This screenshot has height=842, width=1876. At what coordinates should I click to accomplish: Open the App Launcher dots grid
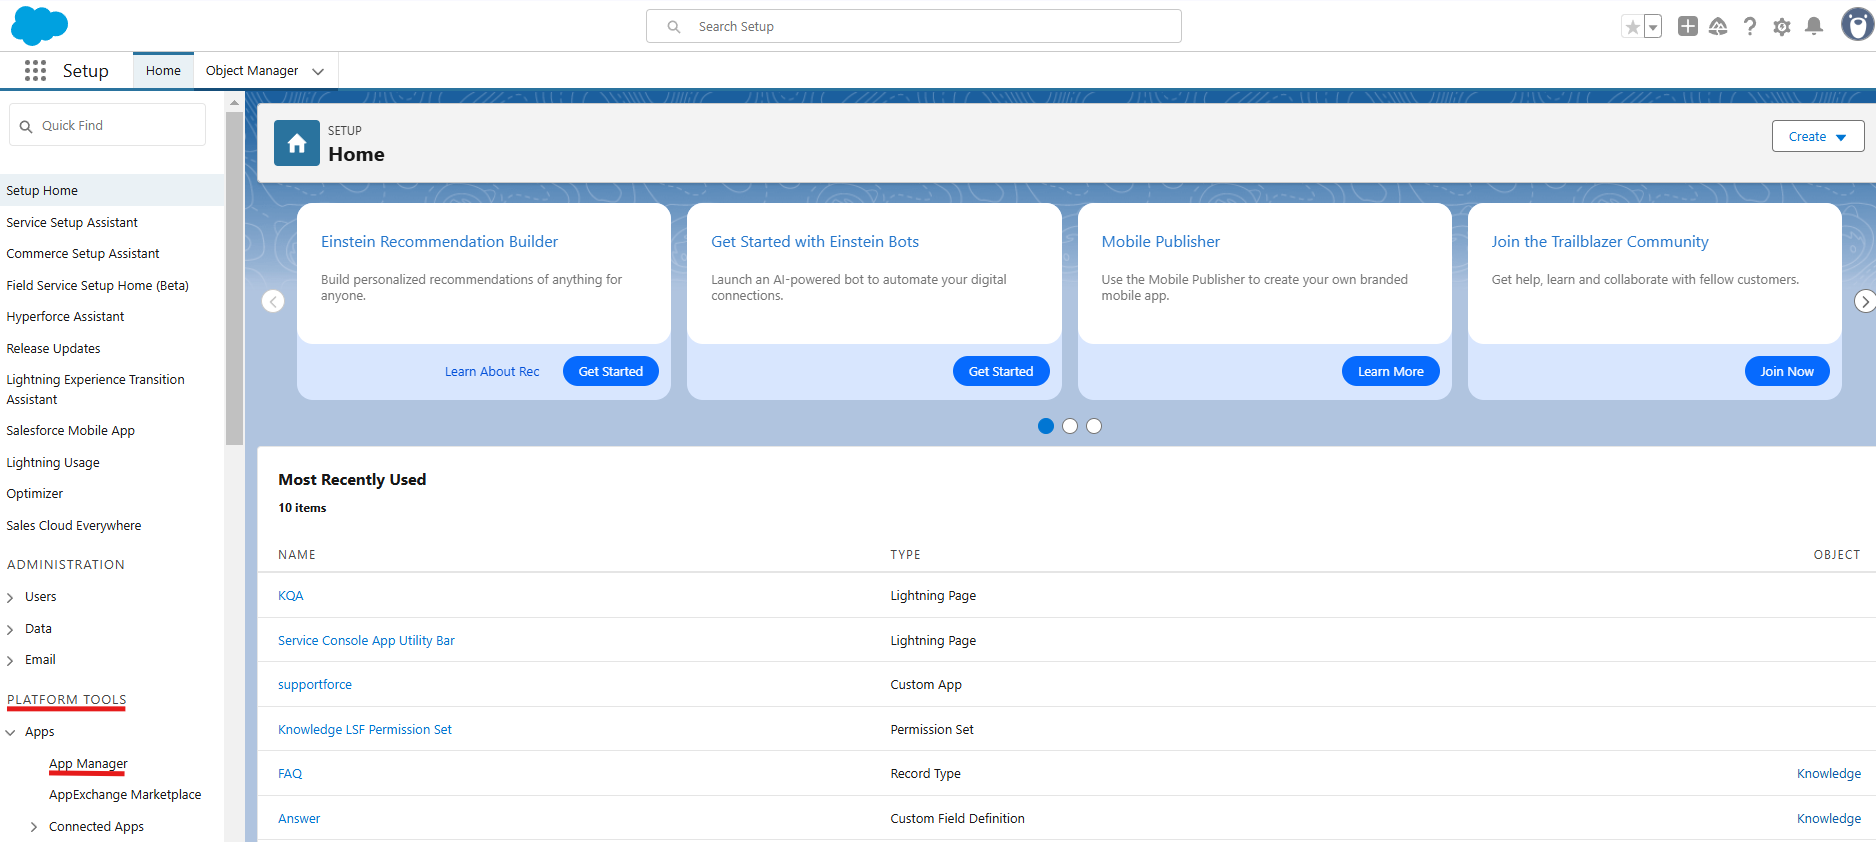tap(35, 70)
